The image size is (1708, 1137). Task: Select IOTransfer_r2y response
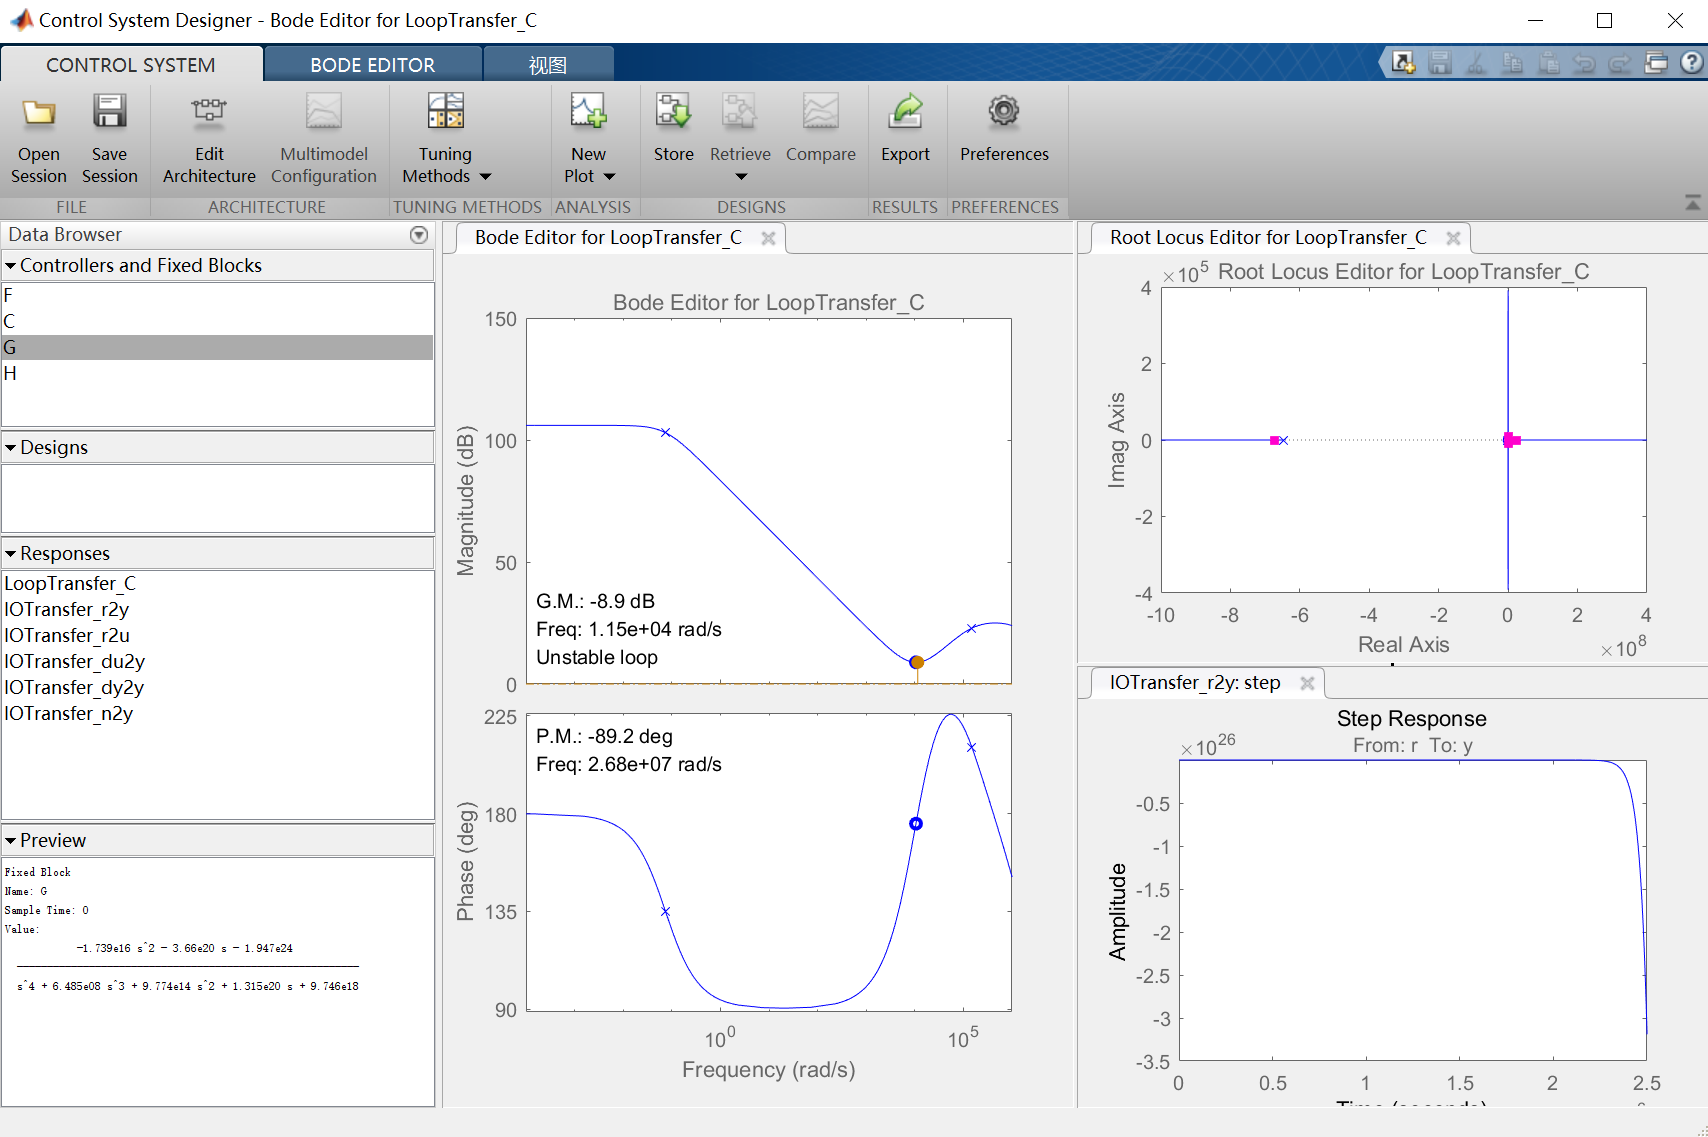pyautogui.click(x=217, y=609)
